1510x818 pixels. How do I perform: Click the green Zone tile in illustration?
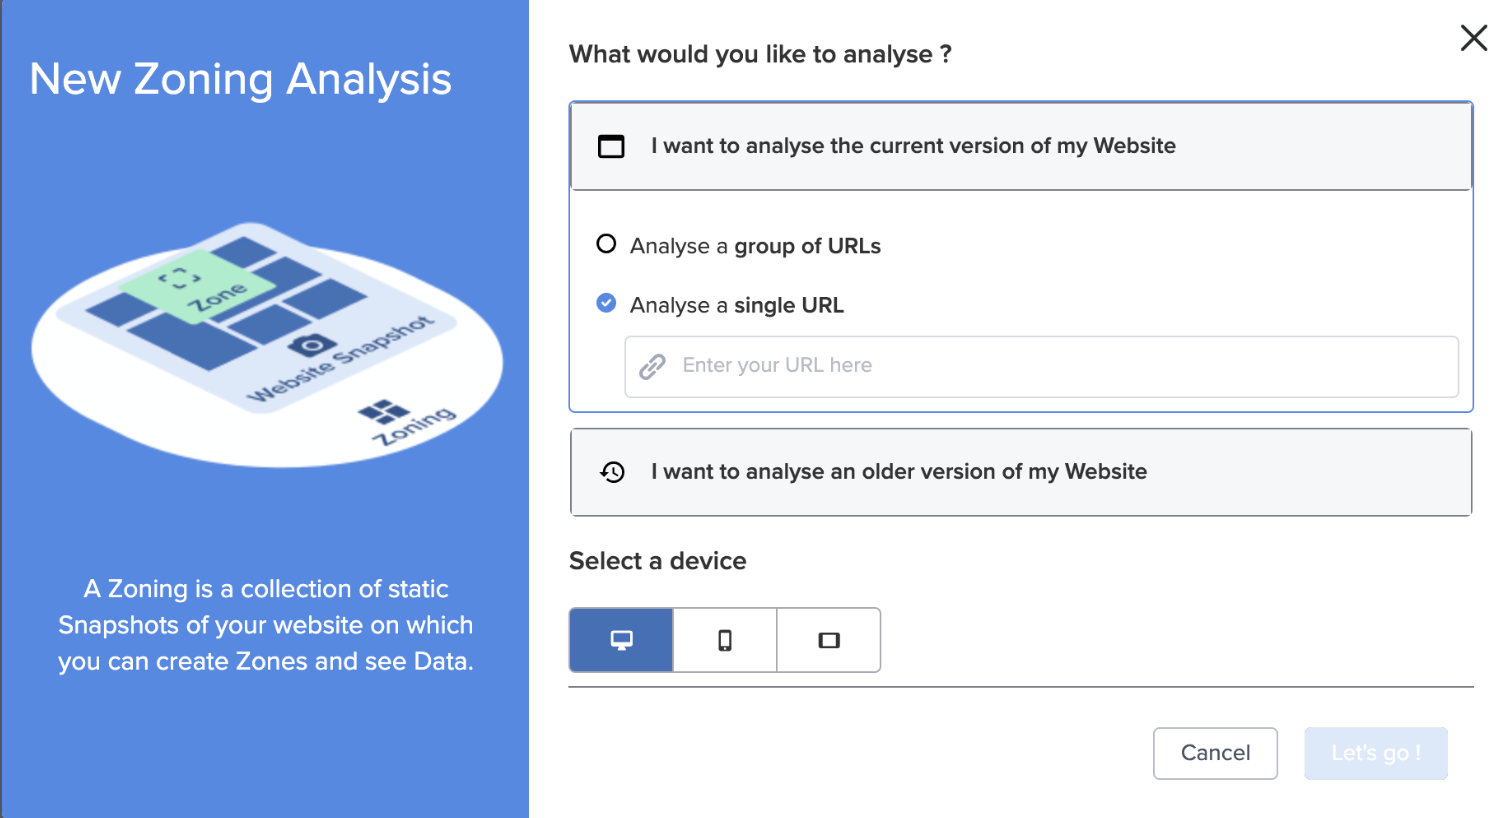pos(197,285)
